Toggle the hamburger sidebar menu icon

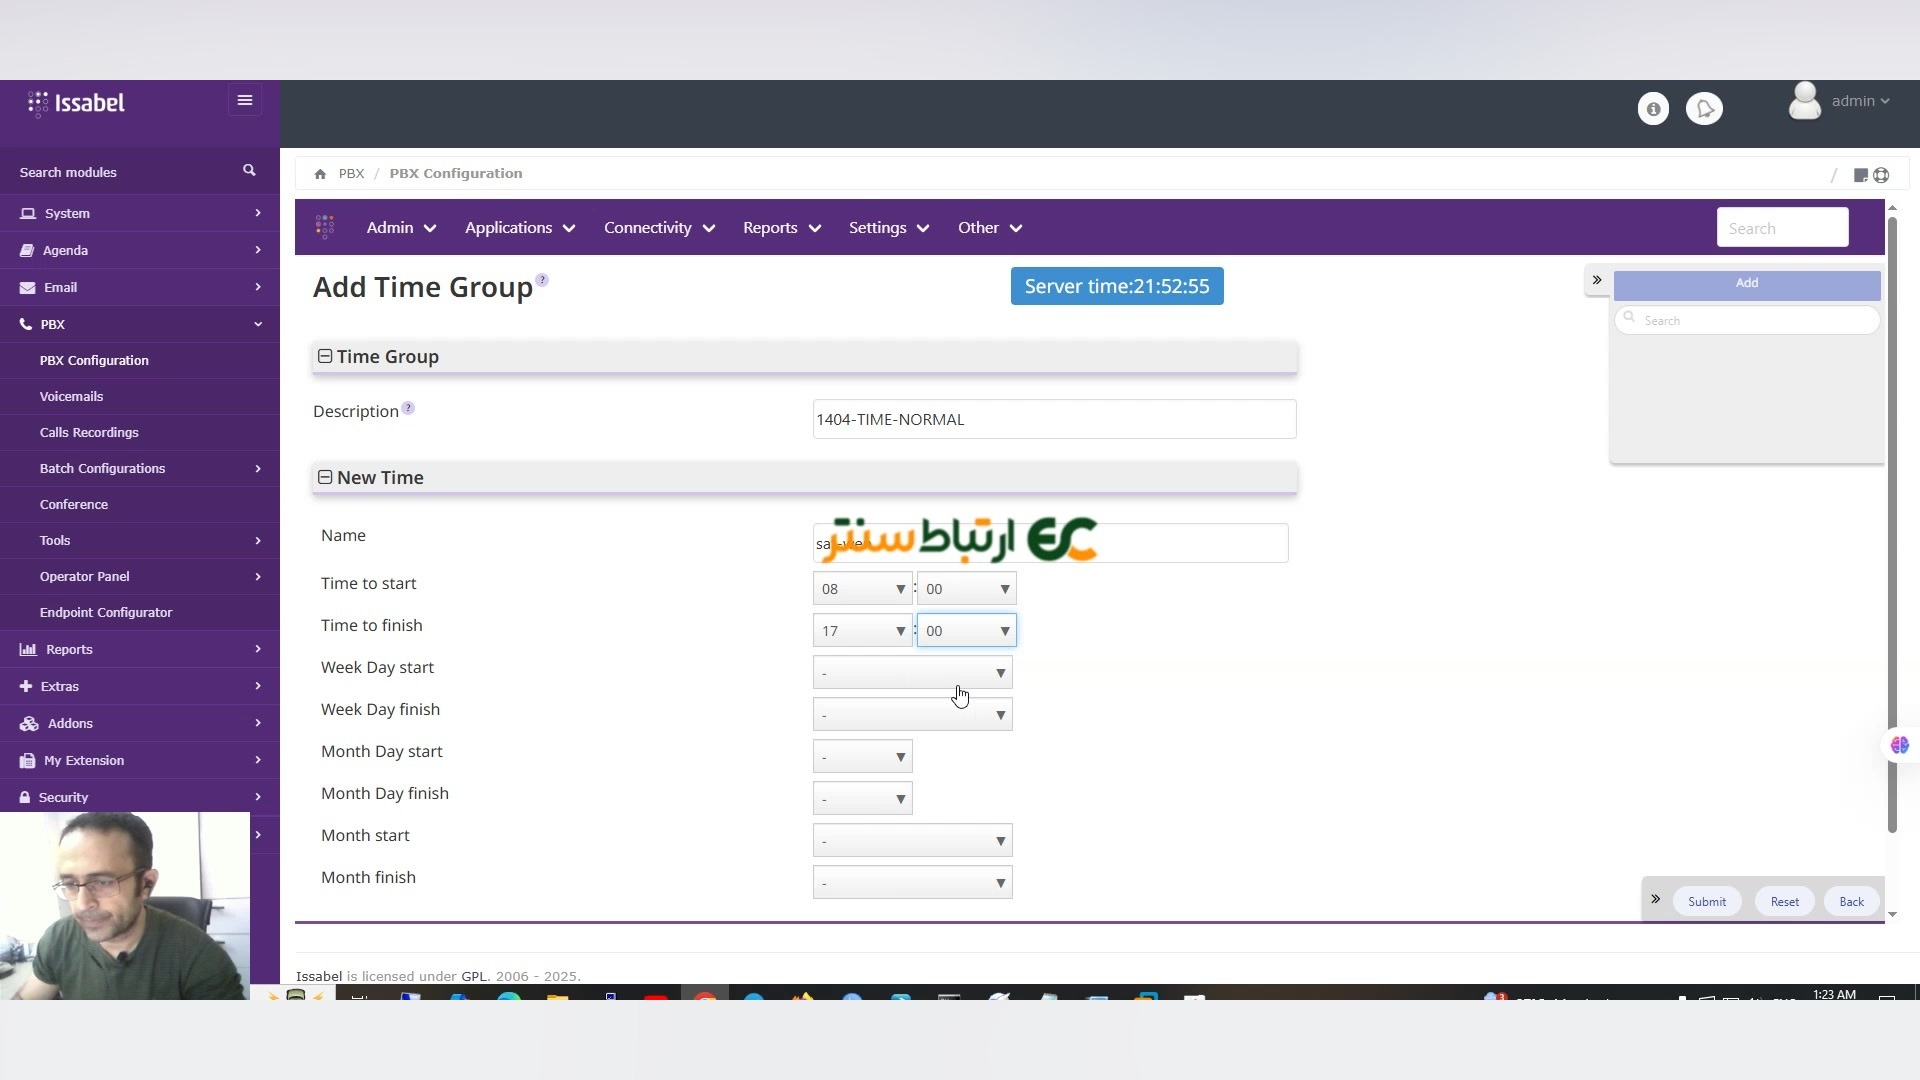point(244,100)
